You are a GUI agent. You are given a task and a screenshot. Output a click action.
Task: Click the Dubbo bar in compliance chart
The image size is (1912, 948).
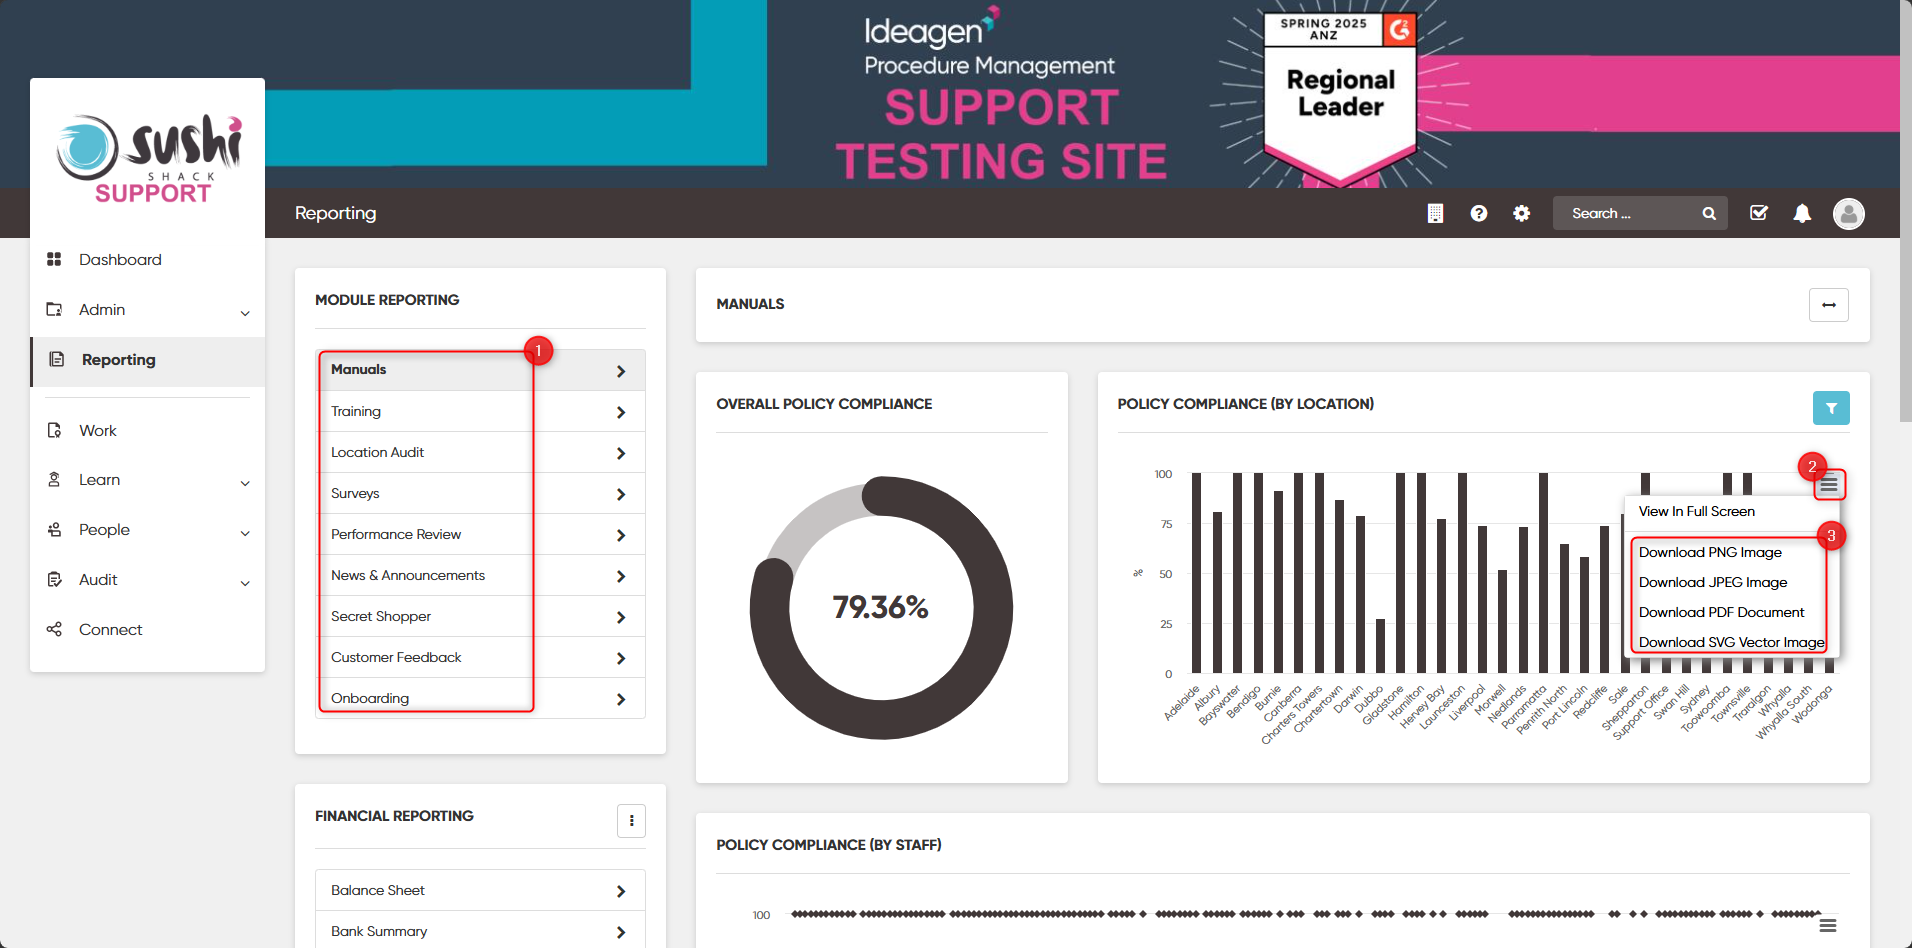(1380, 646)
